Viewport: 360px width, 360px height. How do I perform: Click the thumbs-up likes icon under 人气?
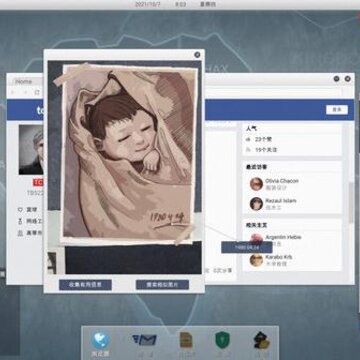point(248,139)
